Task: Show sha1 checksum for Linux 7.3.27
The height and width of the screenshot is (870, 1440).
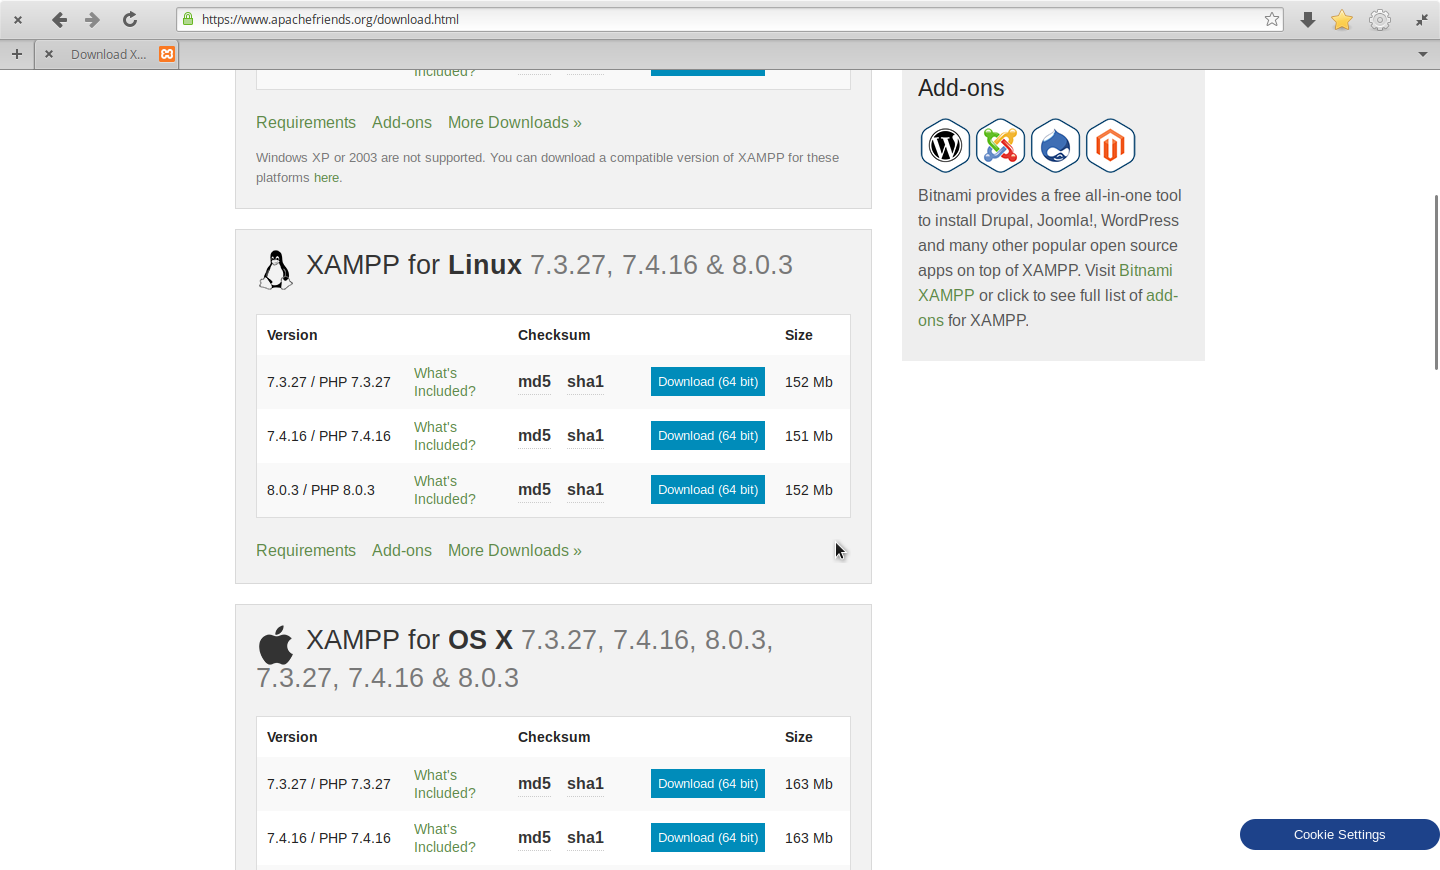Action: [x=585, y=382]
